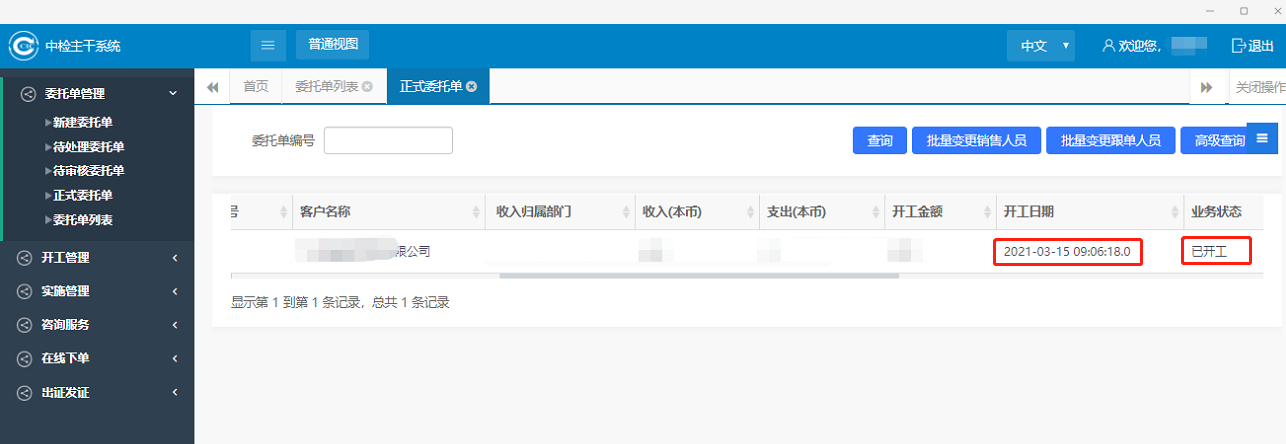Open the 关闭操作 dropdown

(x=1258, y=87)
